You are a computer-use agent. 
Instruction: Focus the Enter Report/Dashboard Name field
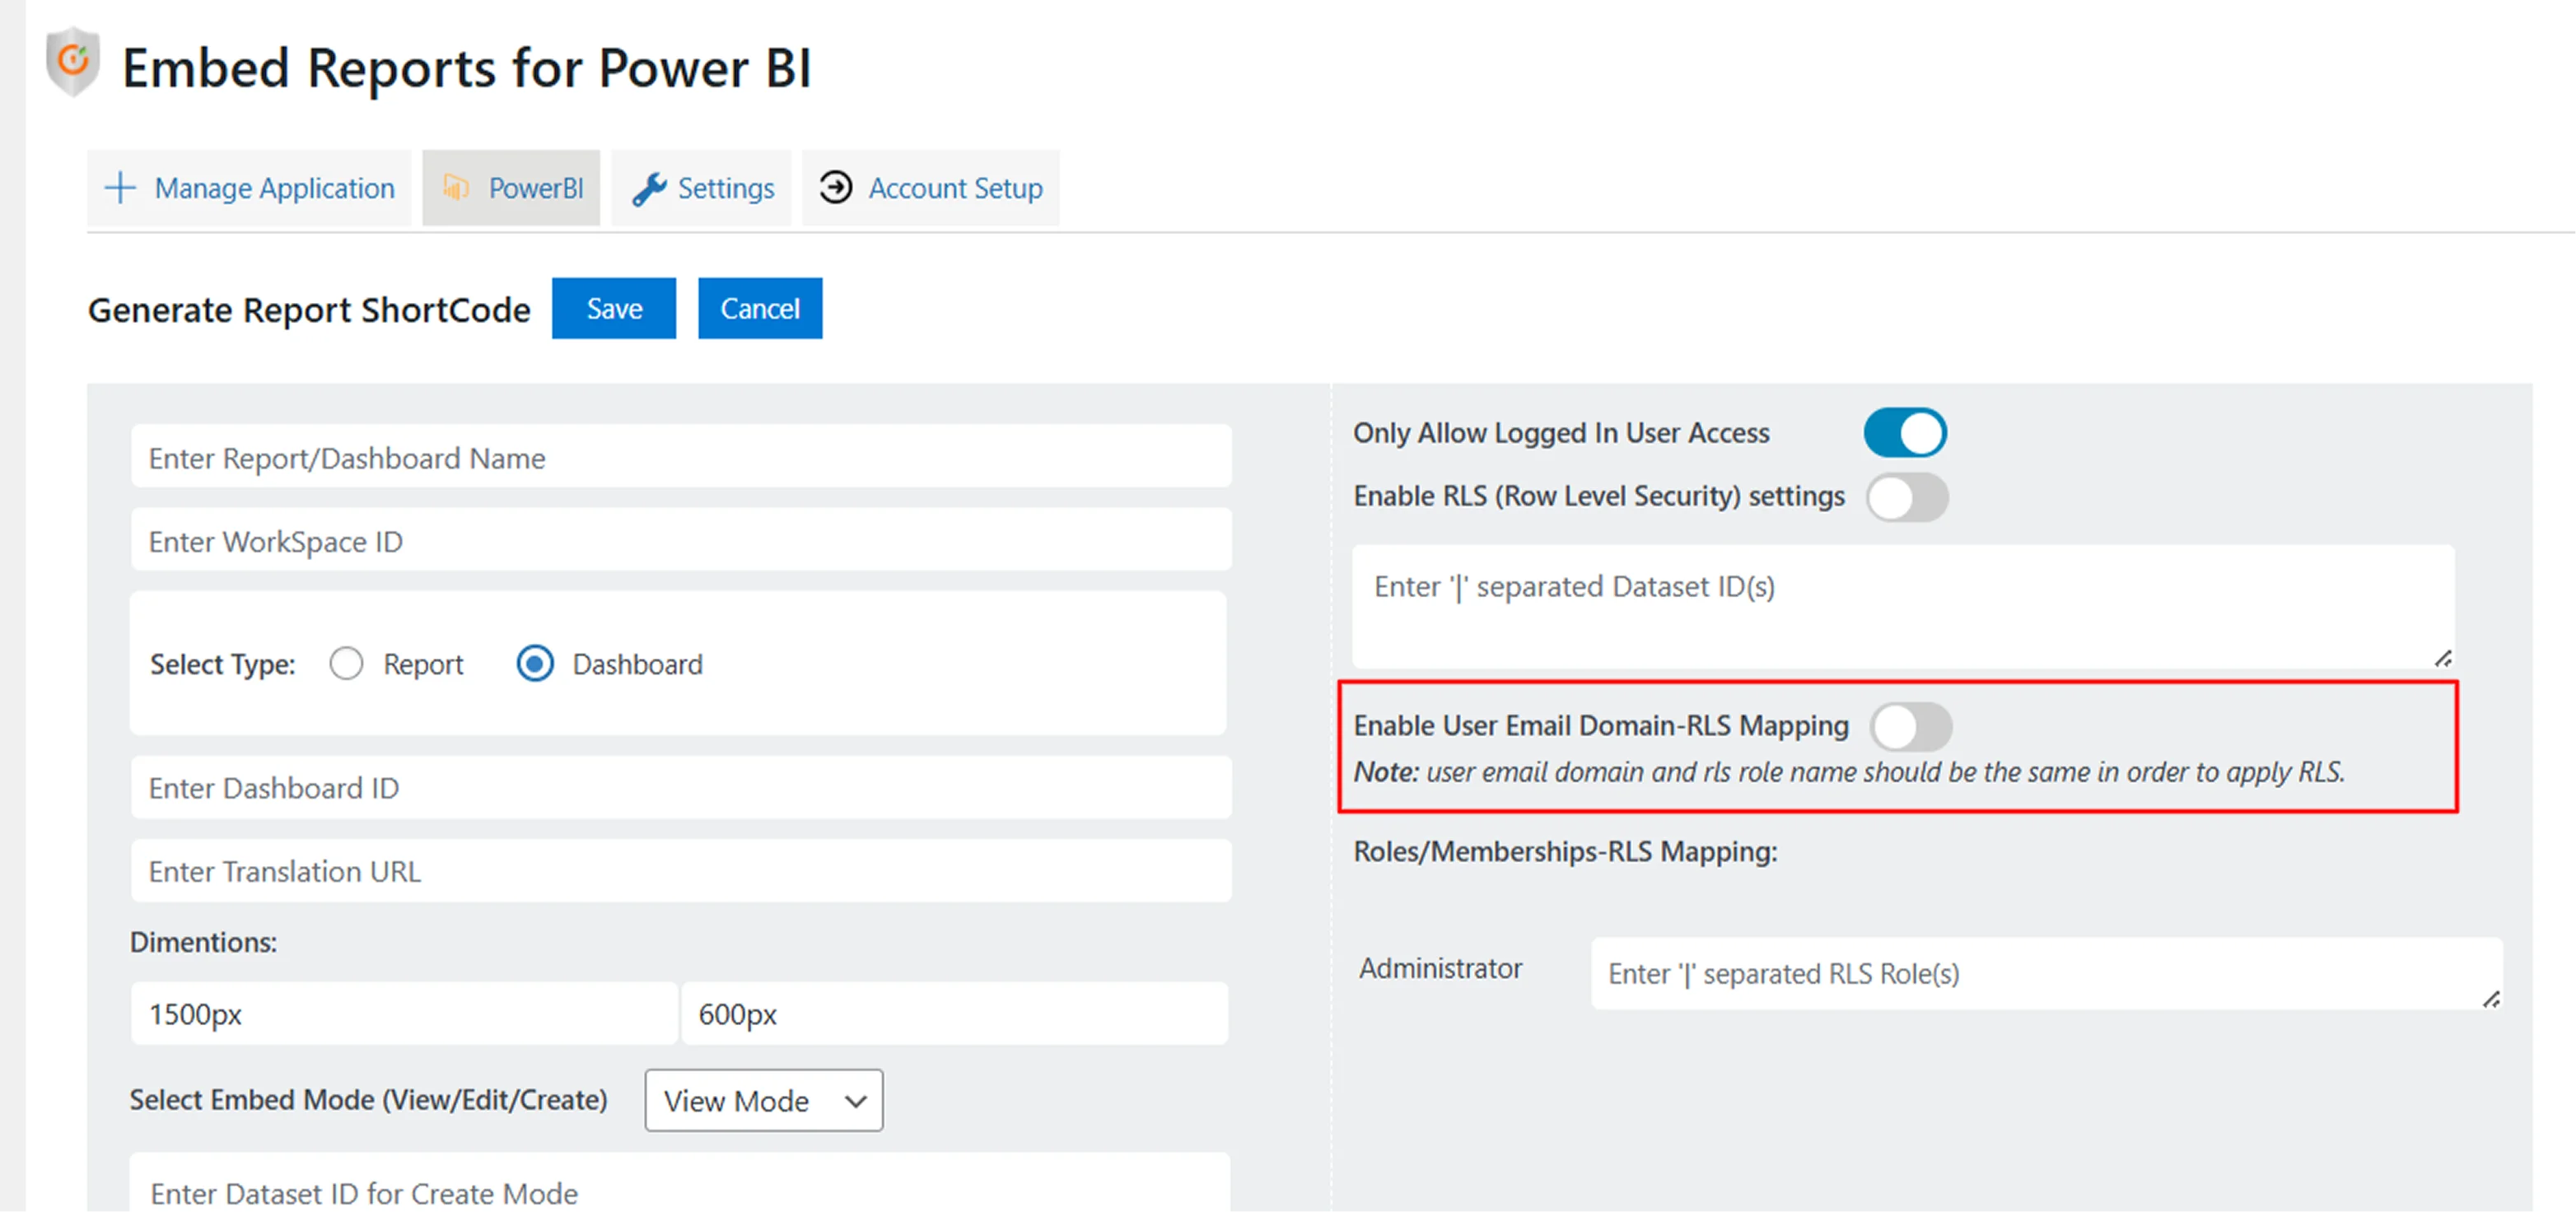click(681, 457)
